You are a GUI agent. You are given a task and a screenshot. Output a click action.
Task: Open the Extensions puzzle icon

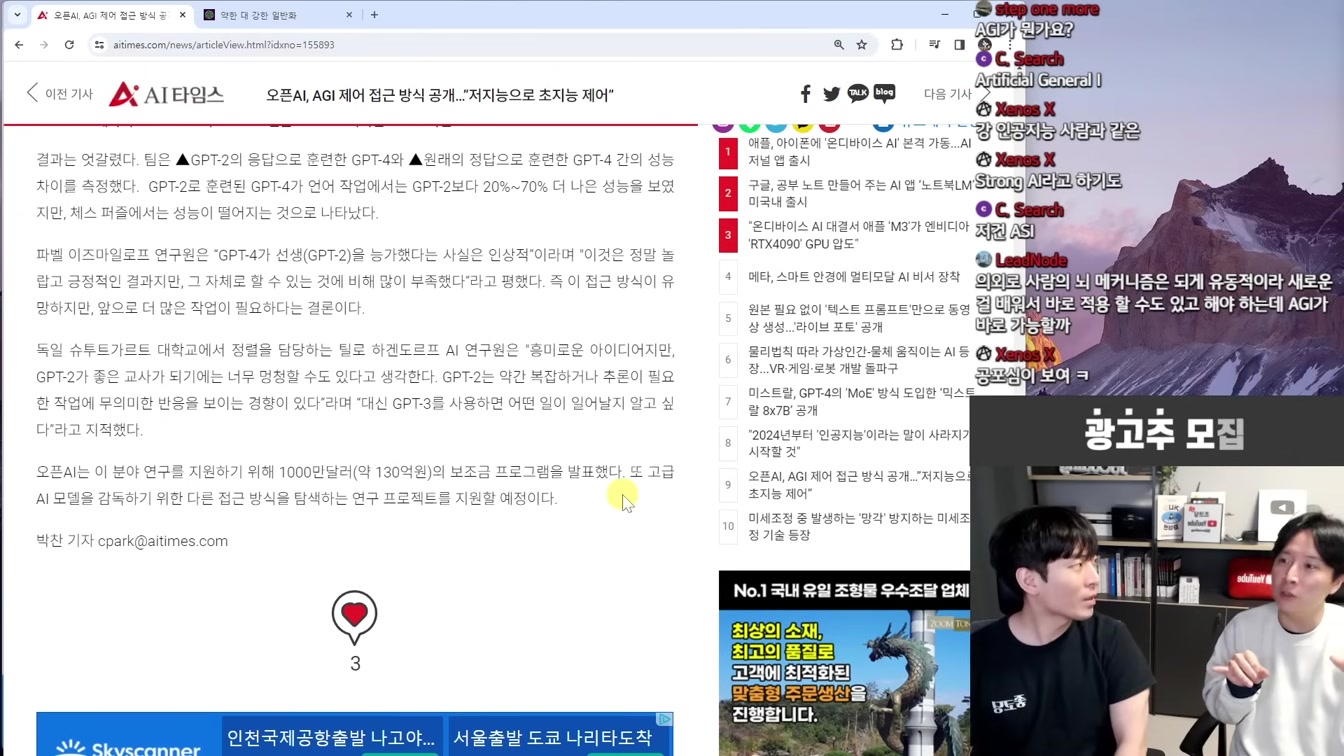[897, 45]
